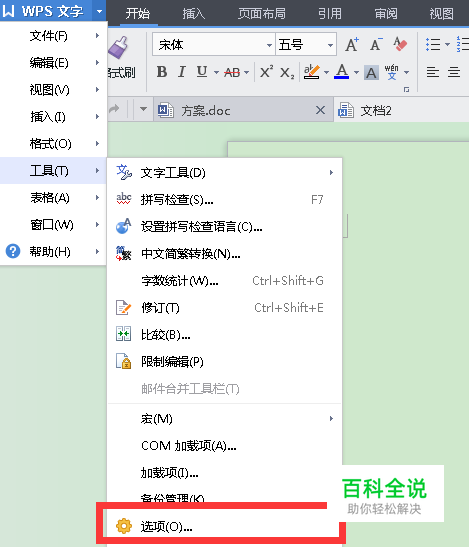Toggle Bold formatting
The height and width of the screenshot is (547, 469).
(x=162, y=72)
